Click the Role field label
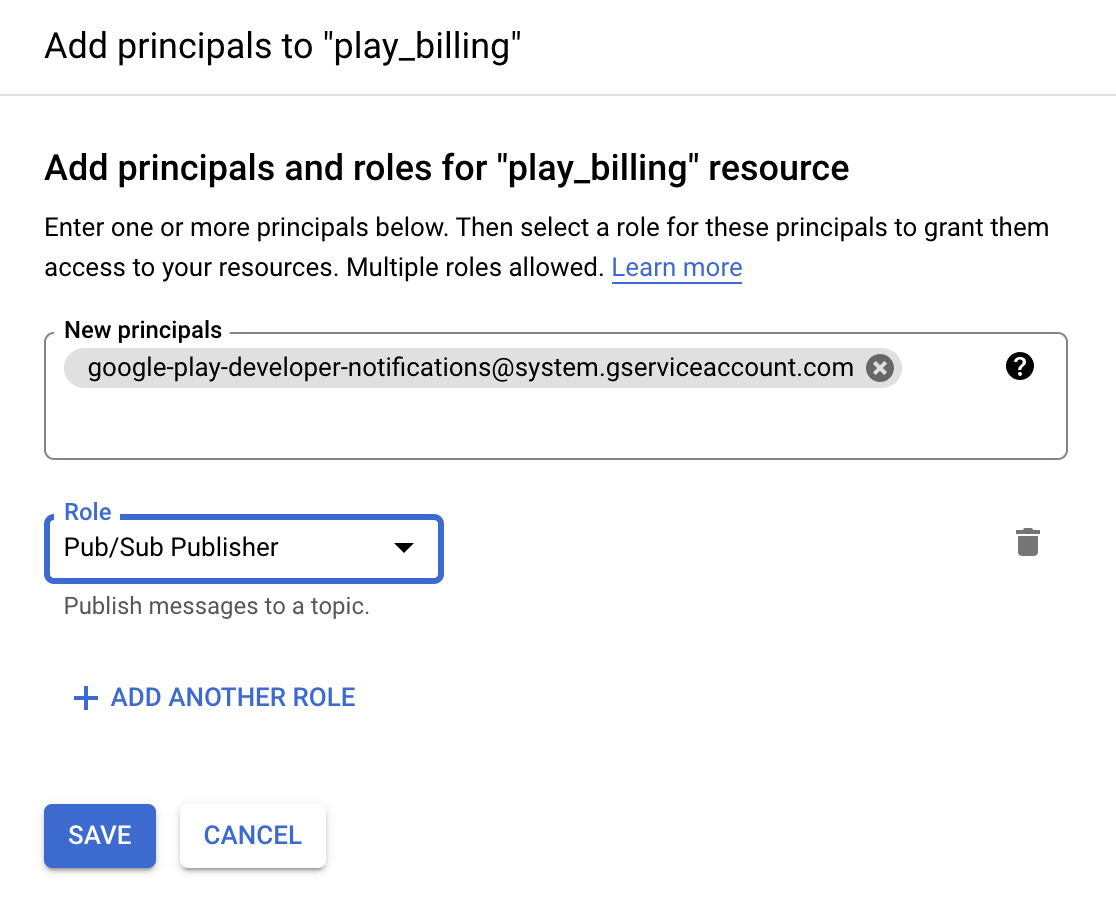Viewport: 1116px width, 912px height. [87, 512]
